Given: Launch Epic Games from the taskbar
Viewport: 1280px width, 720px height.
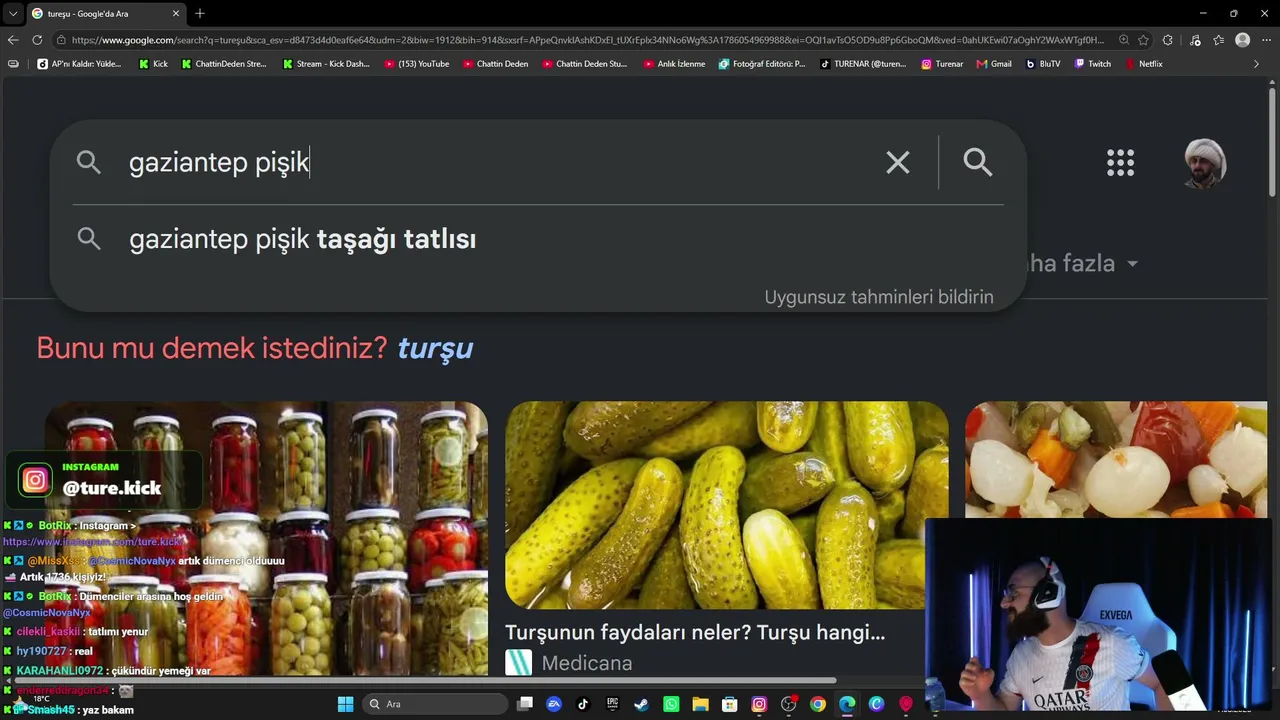Looking at the screenshot, I should (x=612, y=704).
